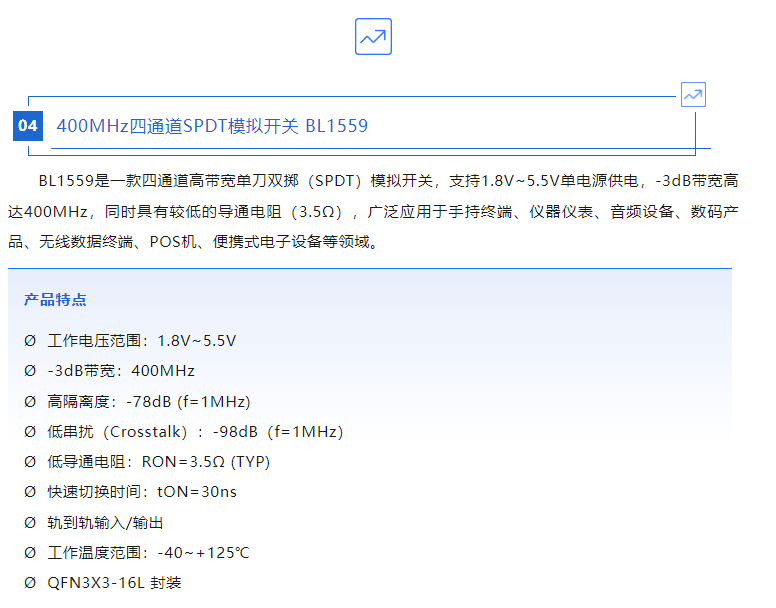Click the 低导通电阻 RON=3.5Ω line
776x608 pixels.
pyautogui.click(x=159, y=462)
